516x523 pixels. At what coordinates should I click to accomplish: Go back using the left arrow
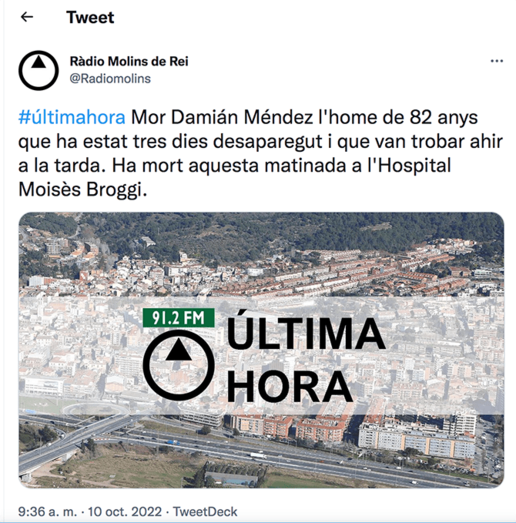coord(27,17)
